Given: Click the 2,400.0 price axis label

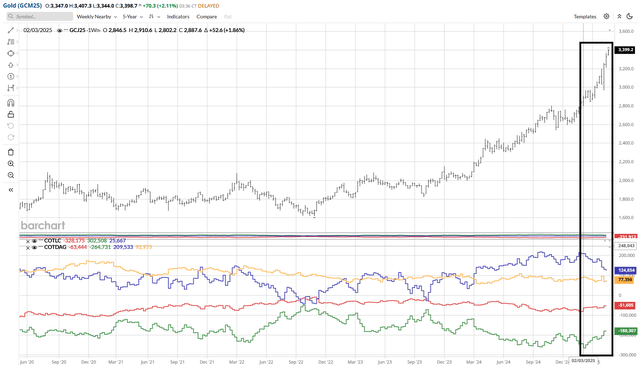Looking at the screenshot, I should tap(626, 143).
